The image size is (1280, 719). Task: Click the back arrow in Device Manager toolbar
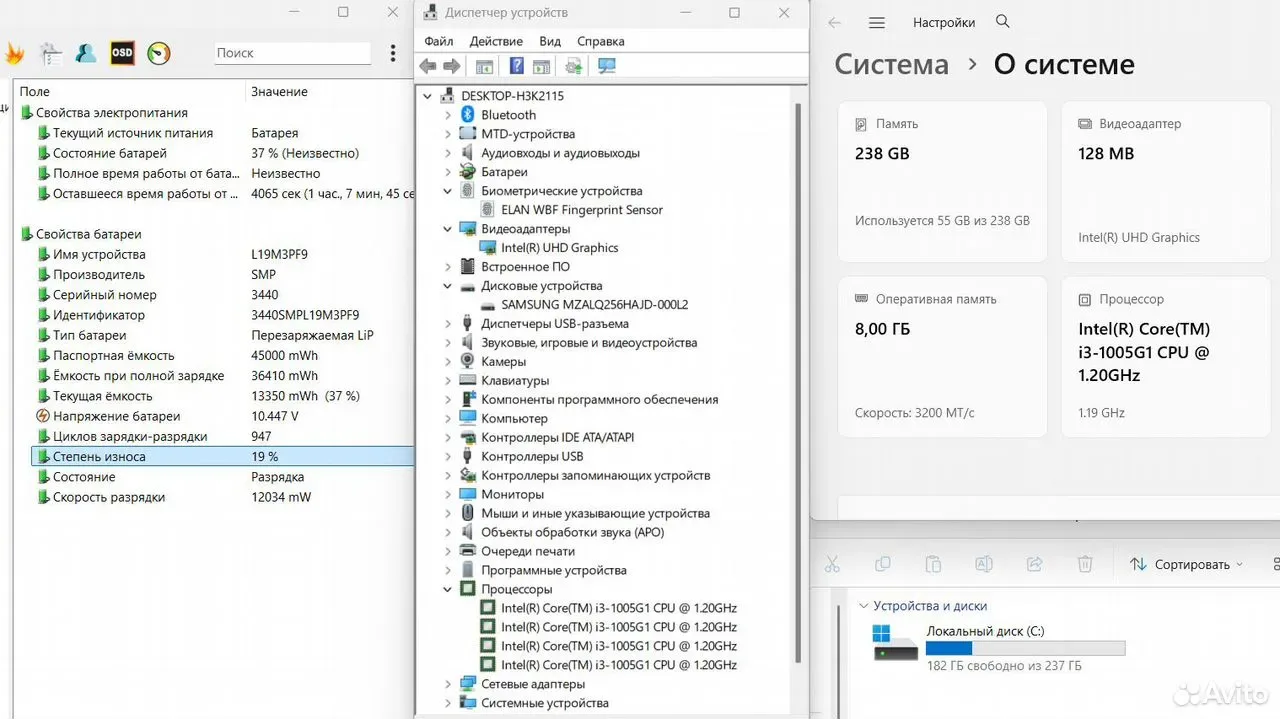428,66
